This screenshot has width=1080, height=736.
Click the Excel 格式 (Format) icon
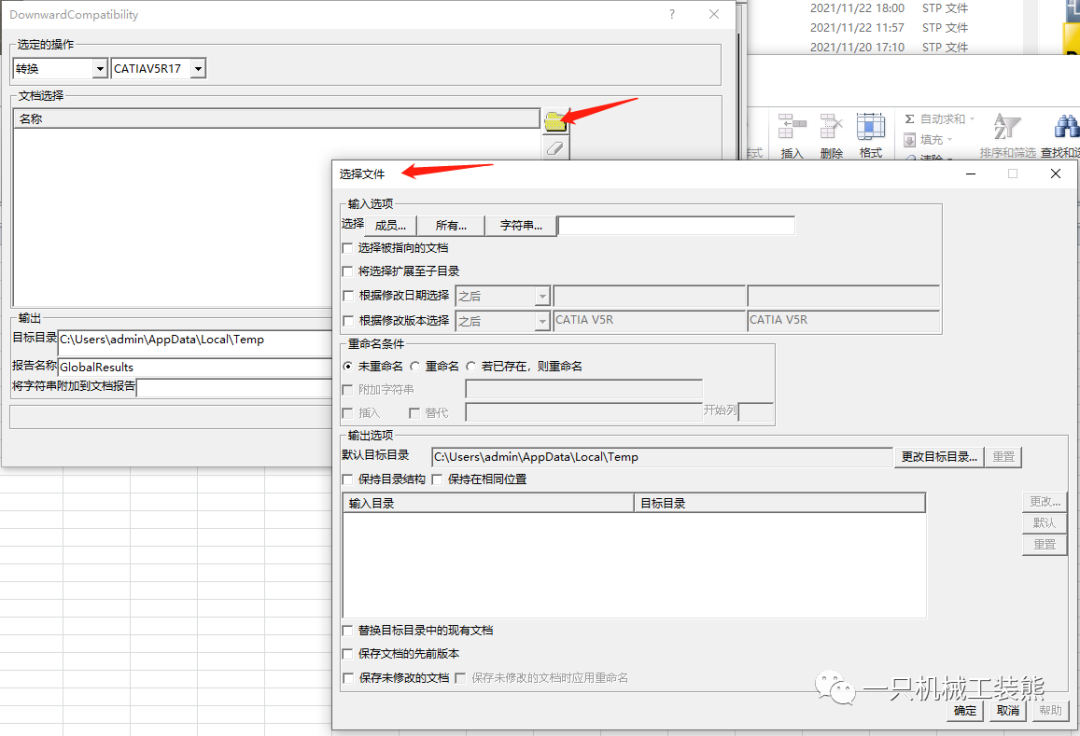(x=871, y=127)
